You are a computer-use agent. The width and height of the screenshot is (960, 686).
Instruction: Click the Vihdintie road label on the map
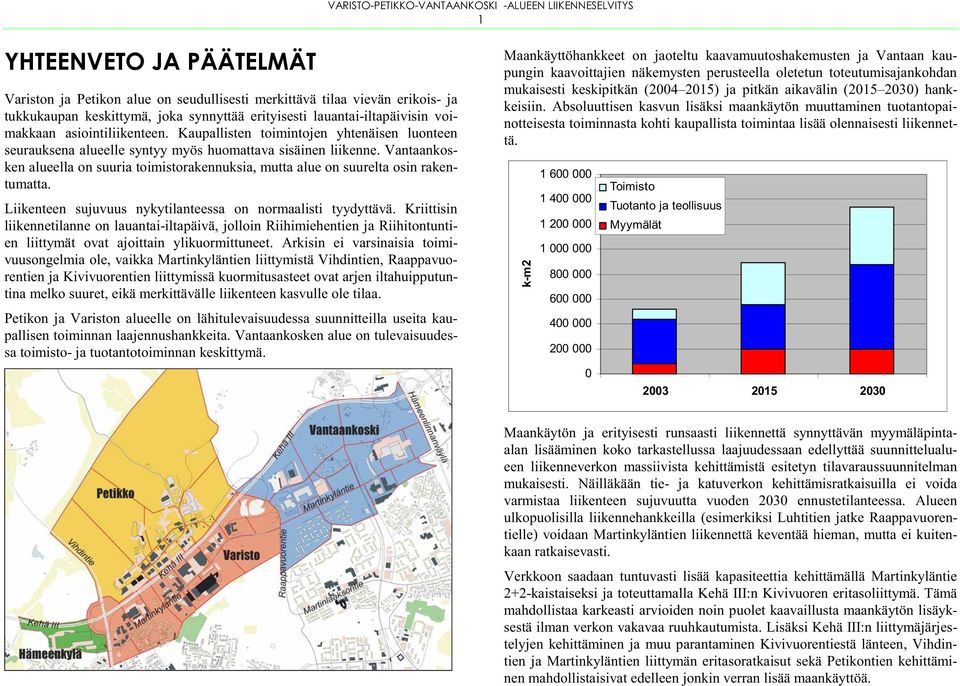click(81, 551)
